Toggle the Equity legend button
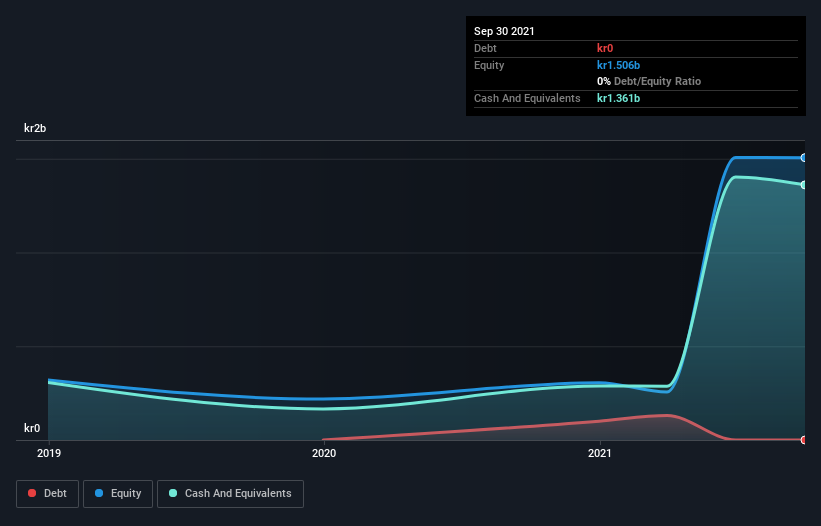The height and width of the screenshot is (526, 821). [x=118, y=494]
